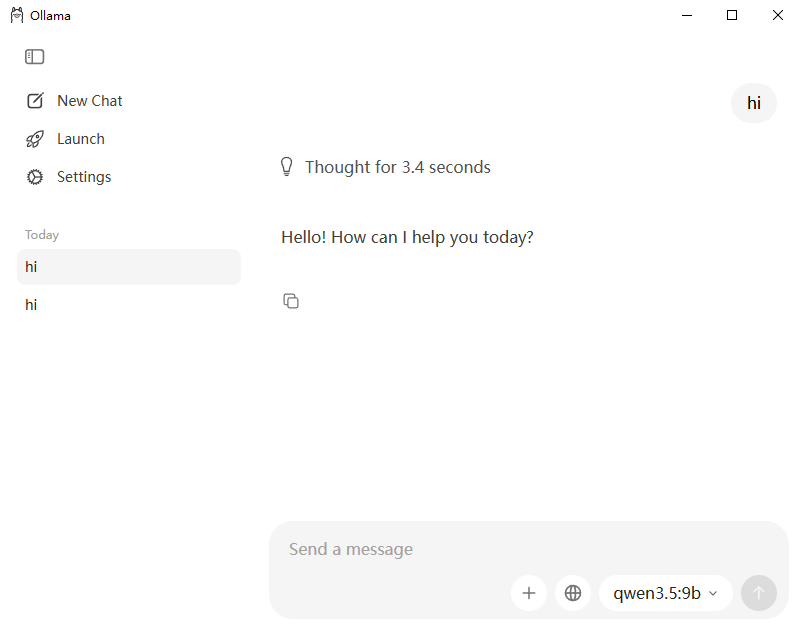
Task: Click the plus attachment icon
Action: coord(529,593)
